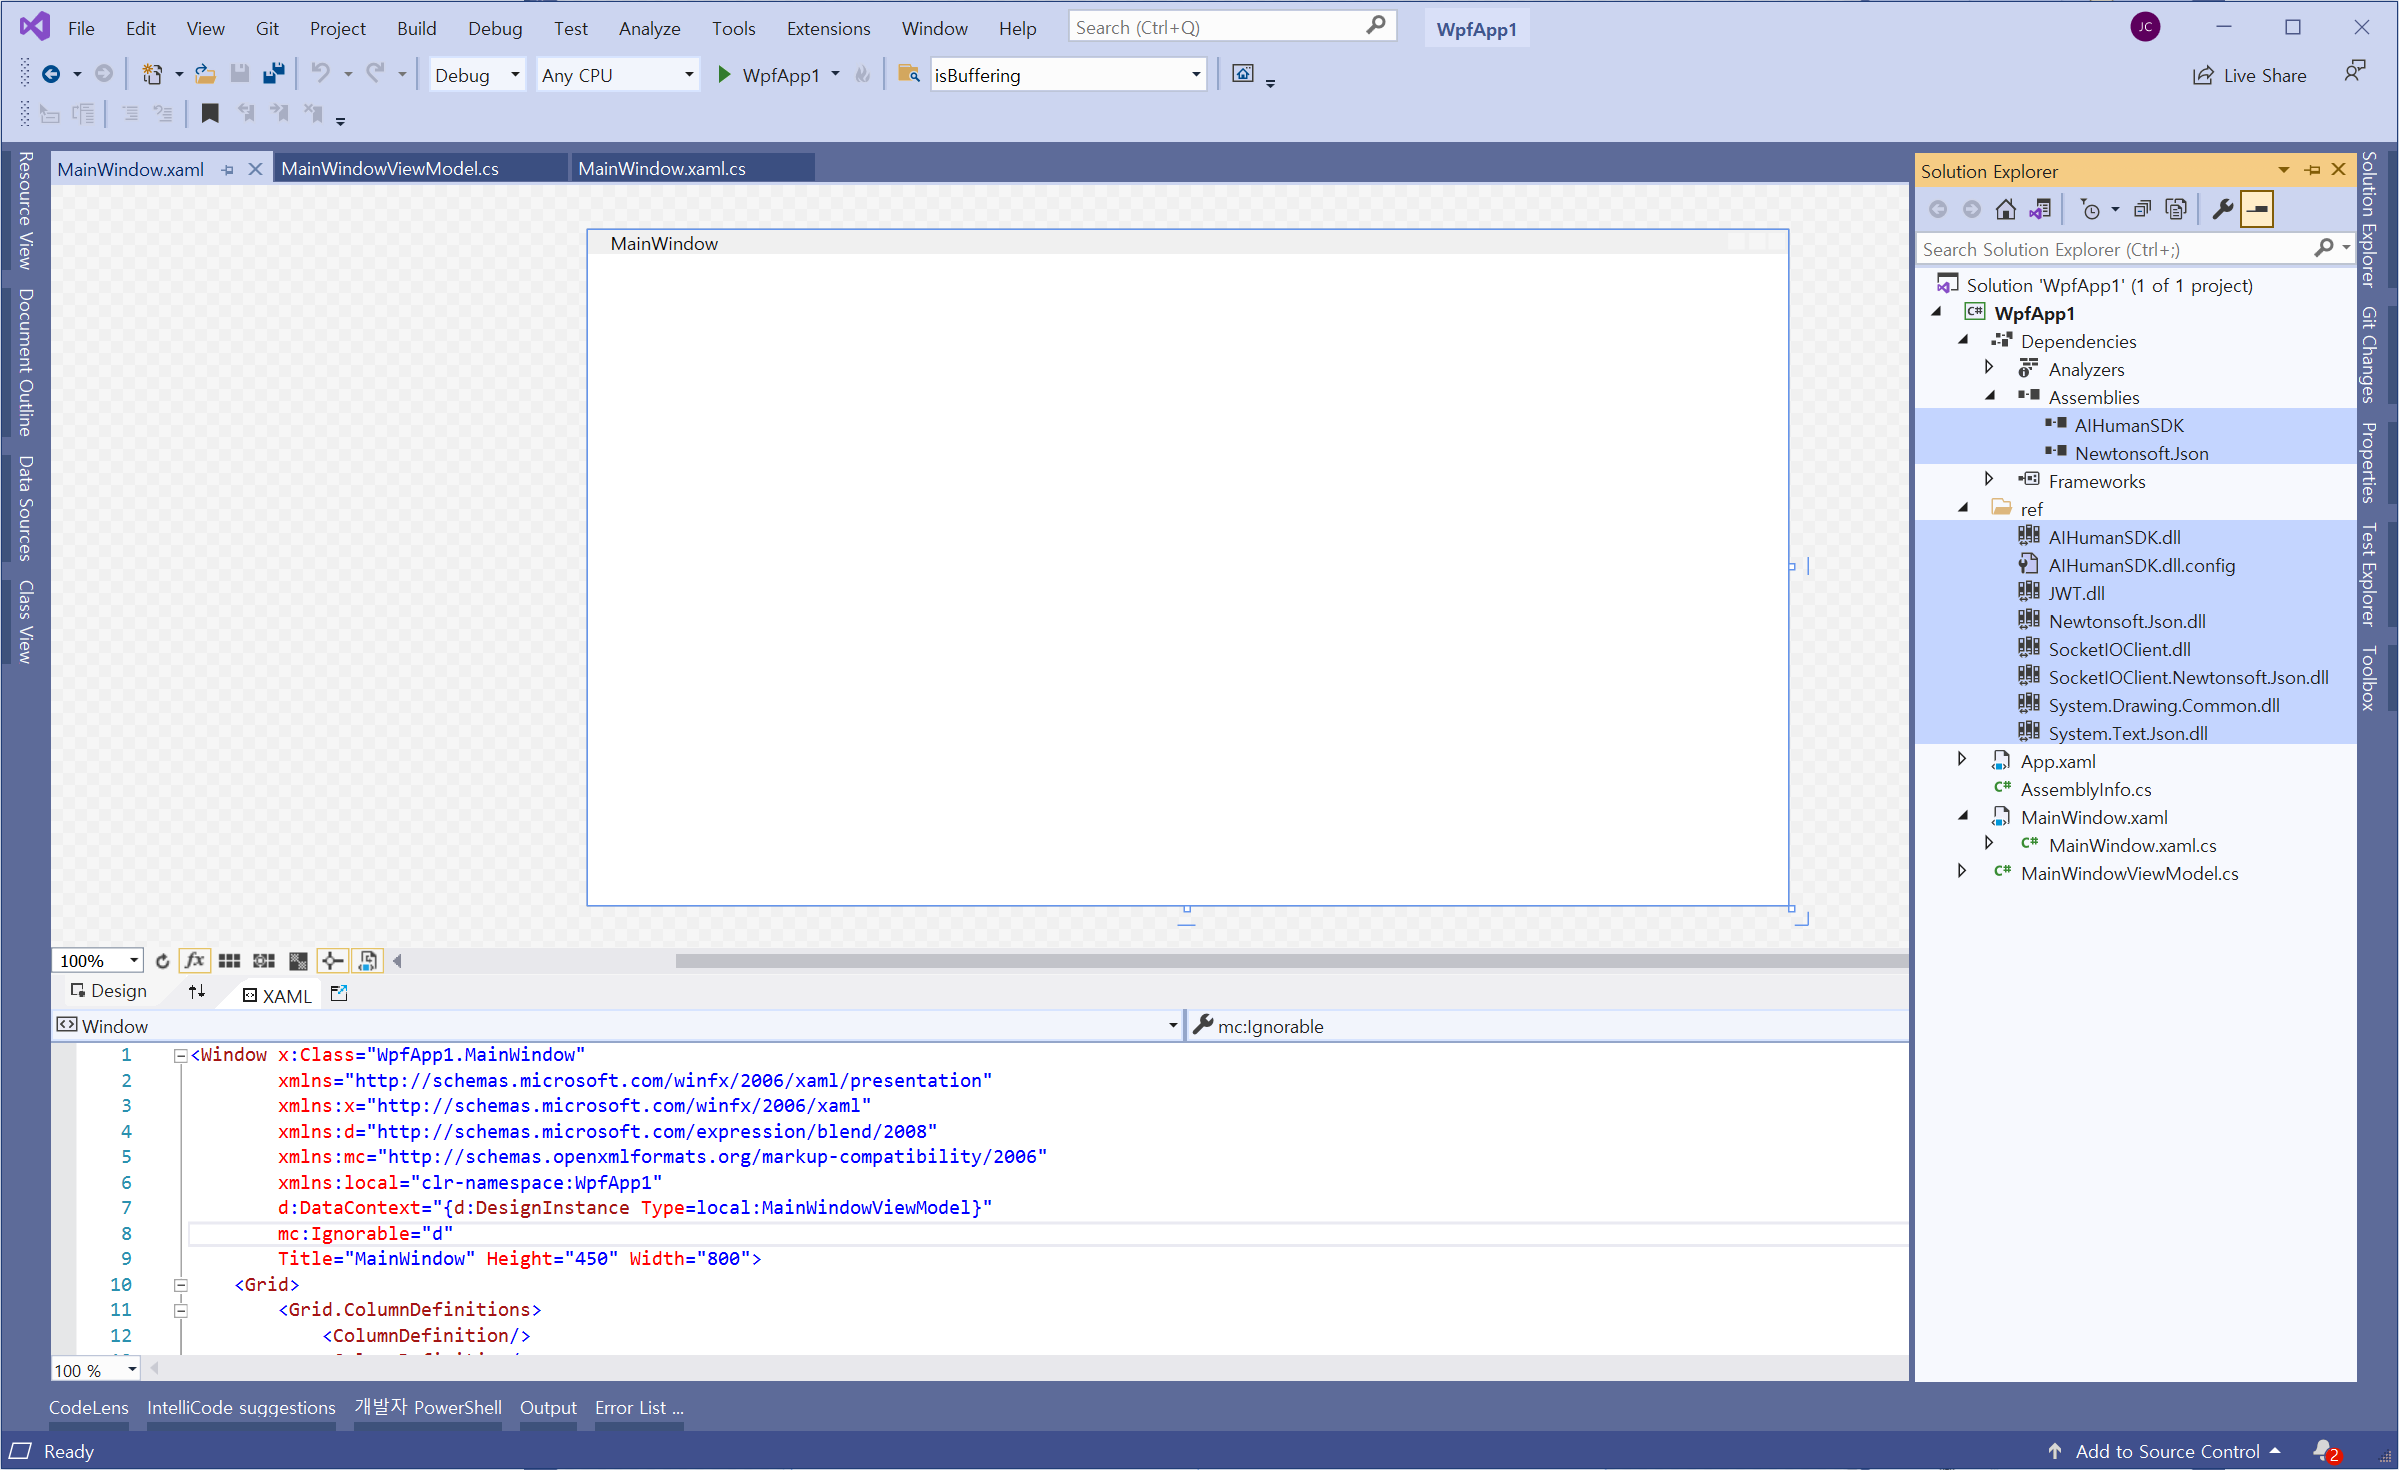The width and height of the screenshot is (2399, 1470).
Task: Toggle Snap to snaplines button
Action: tap(332, 961)
